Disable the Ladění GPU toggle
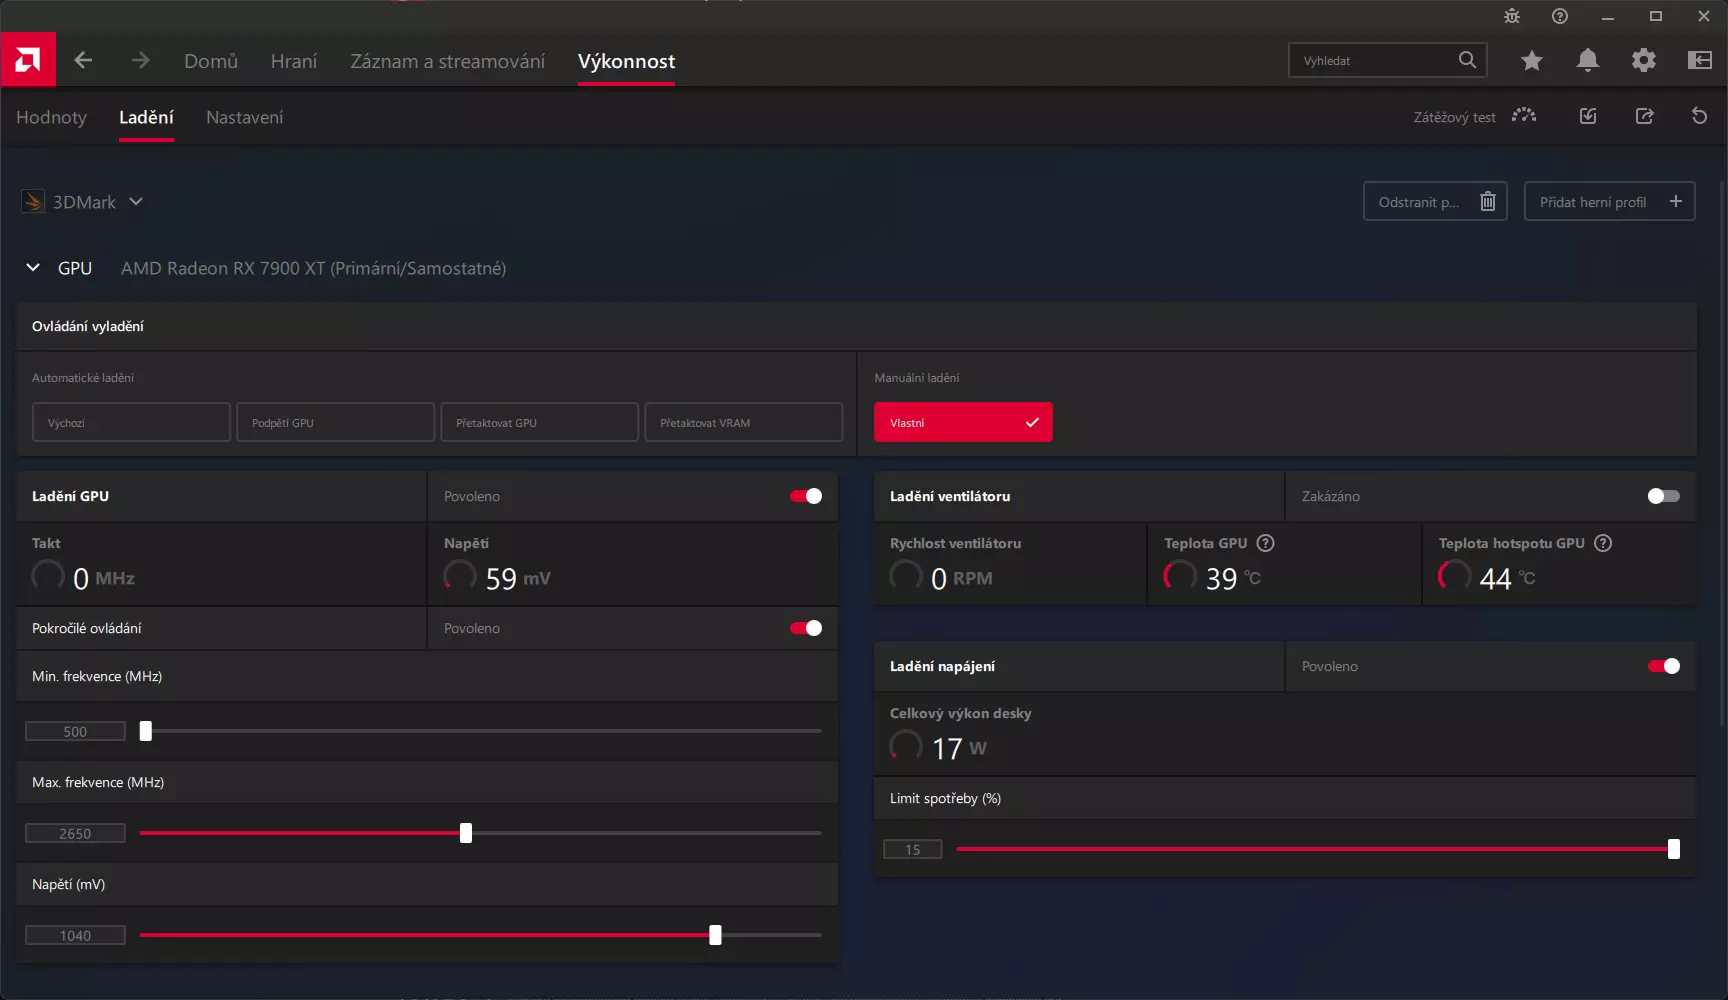This screenshot has width=1728, height=1000. pyautogui.click(x=806, y=496)
